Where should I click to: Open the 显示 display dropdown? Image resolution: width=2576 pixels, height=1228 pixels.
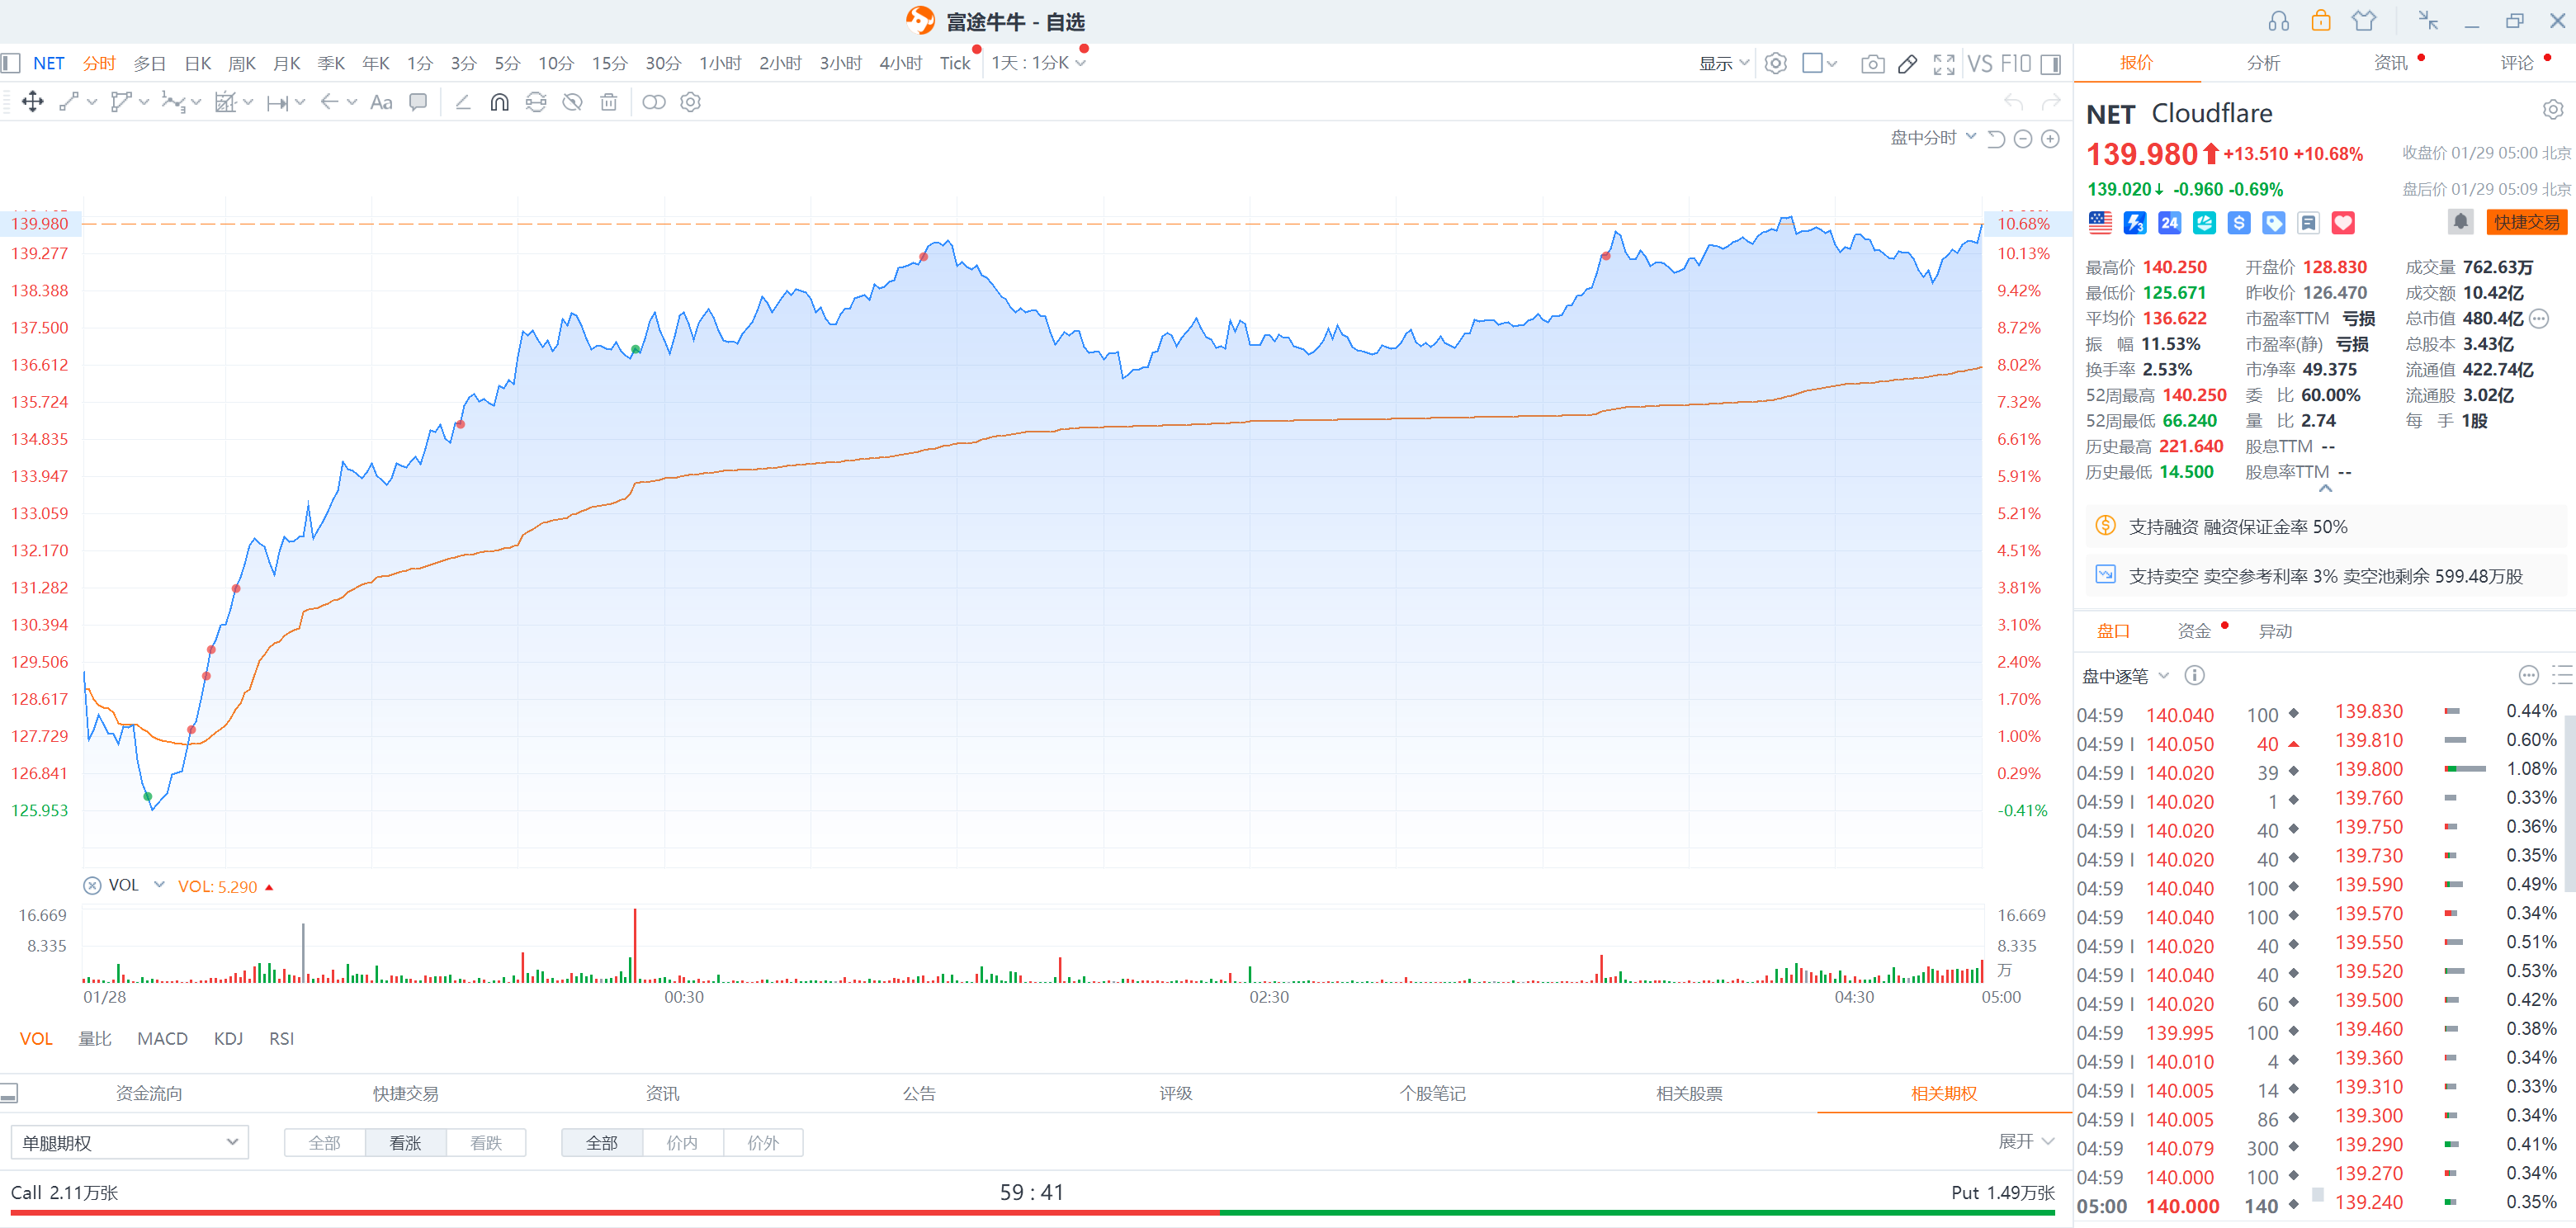coord(1724,64)
